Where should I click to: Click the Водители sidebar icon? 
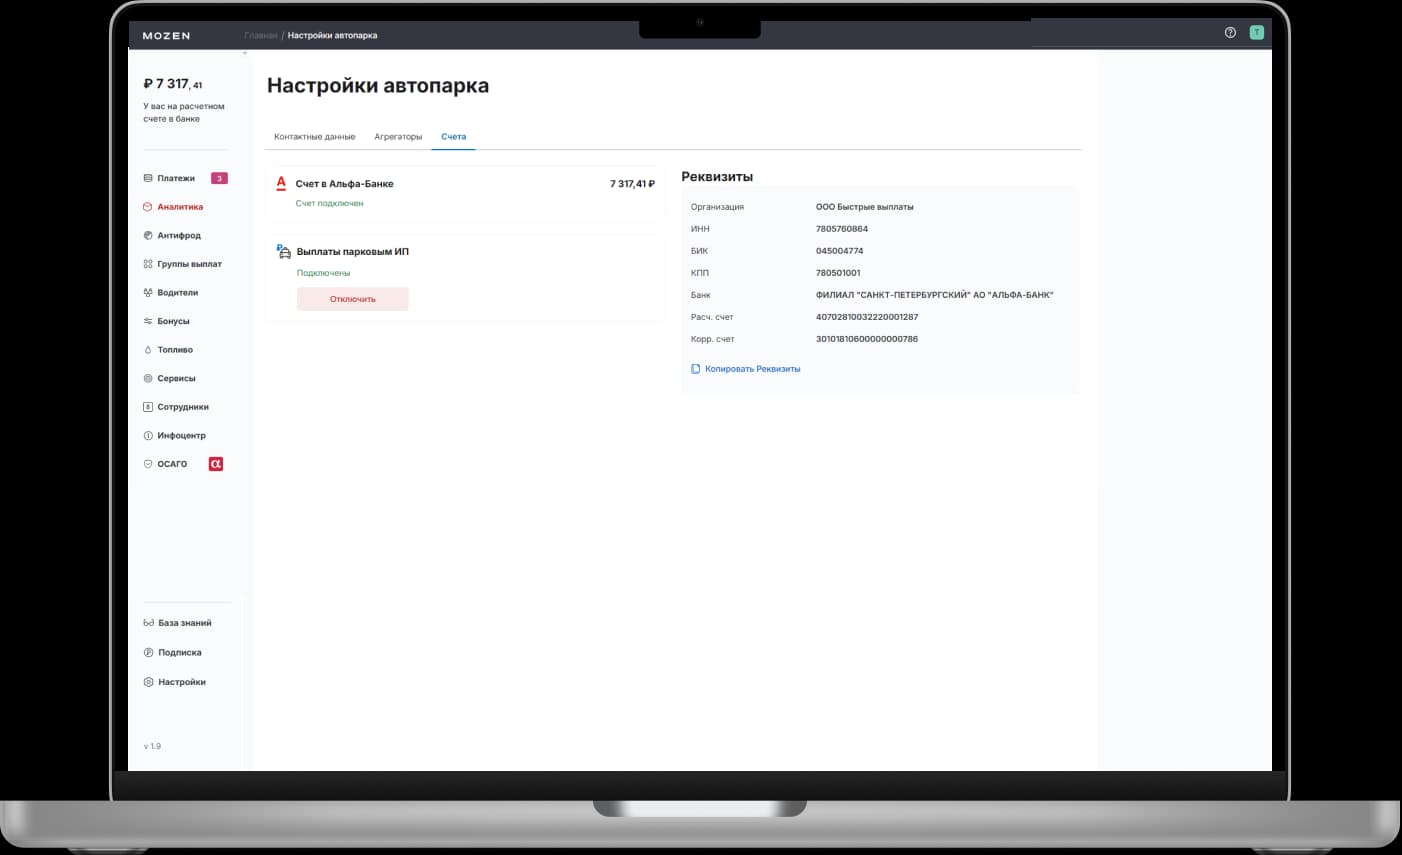pyautogui.click(x=148, y=293)
